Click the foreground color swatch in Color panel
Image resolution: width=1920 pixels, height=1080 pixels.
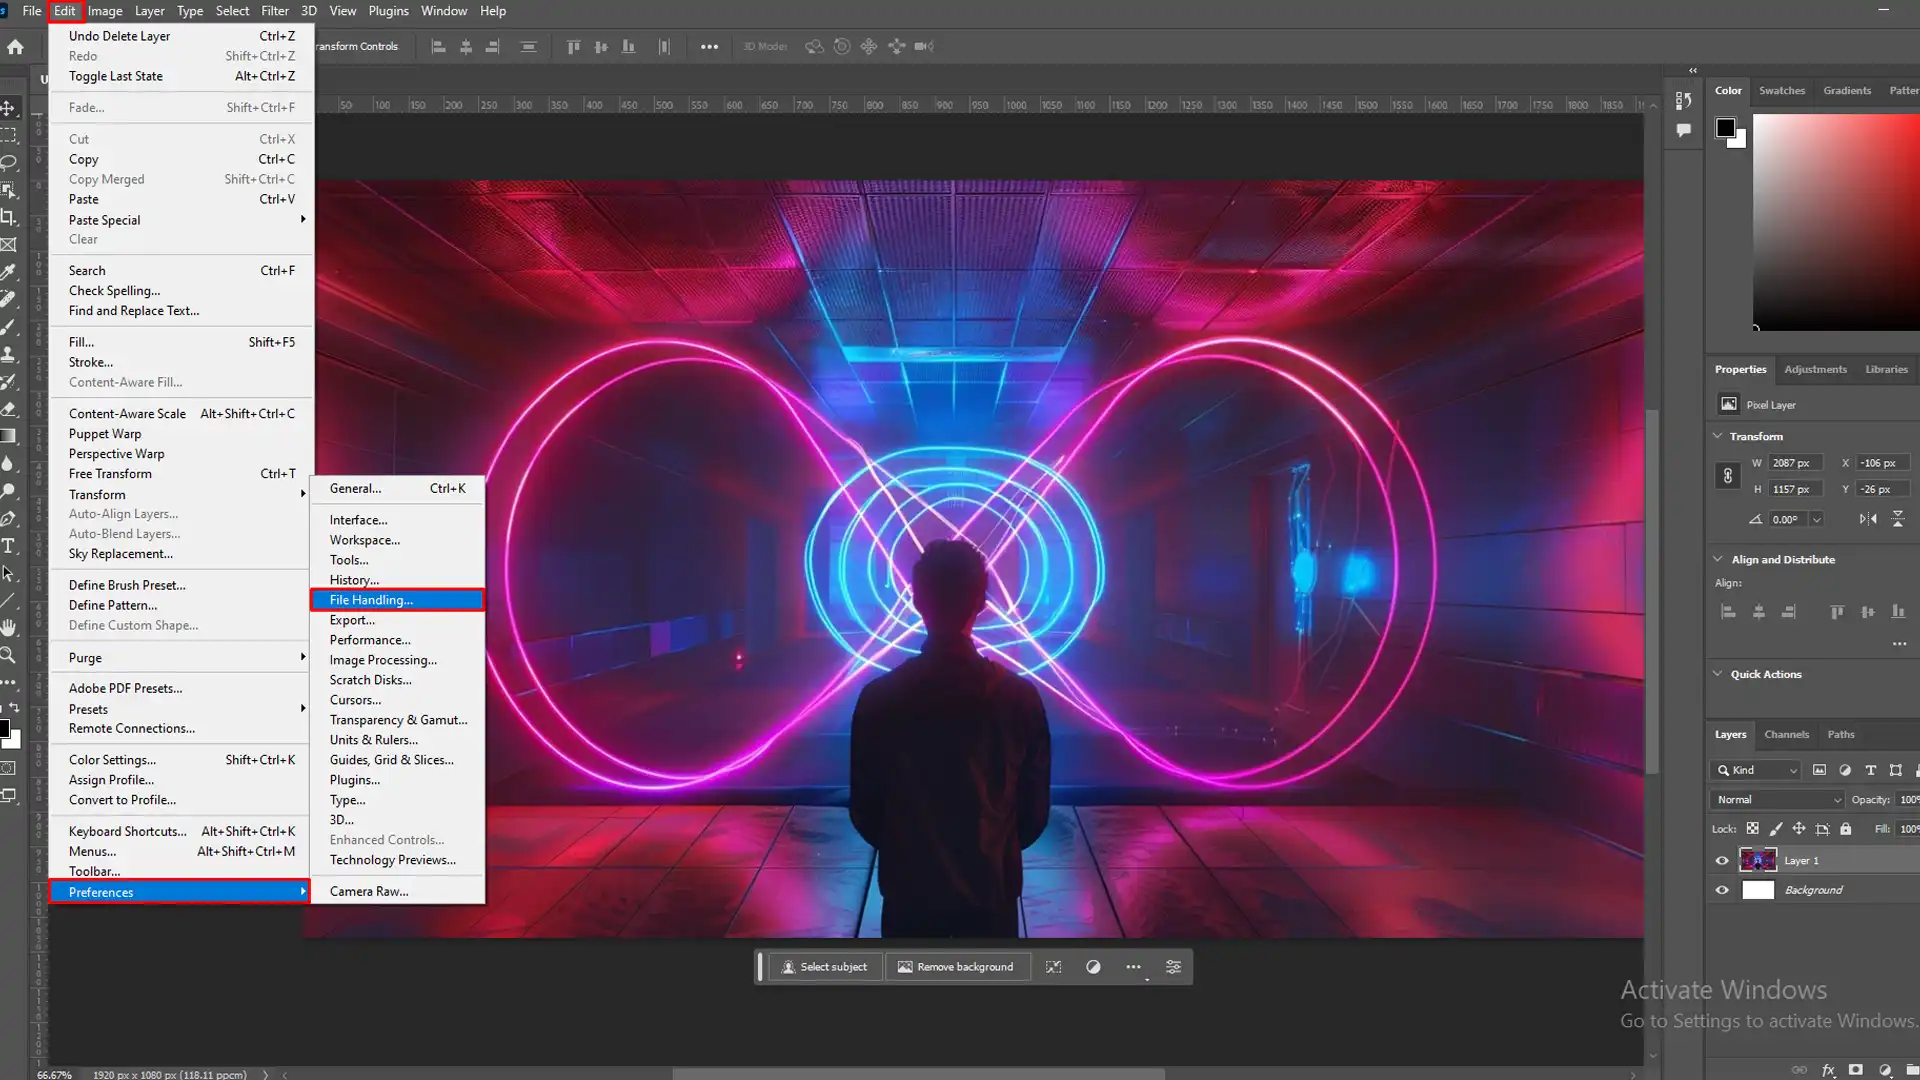pos(1725,127)
